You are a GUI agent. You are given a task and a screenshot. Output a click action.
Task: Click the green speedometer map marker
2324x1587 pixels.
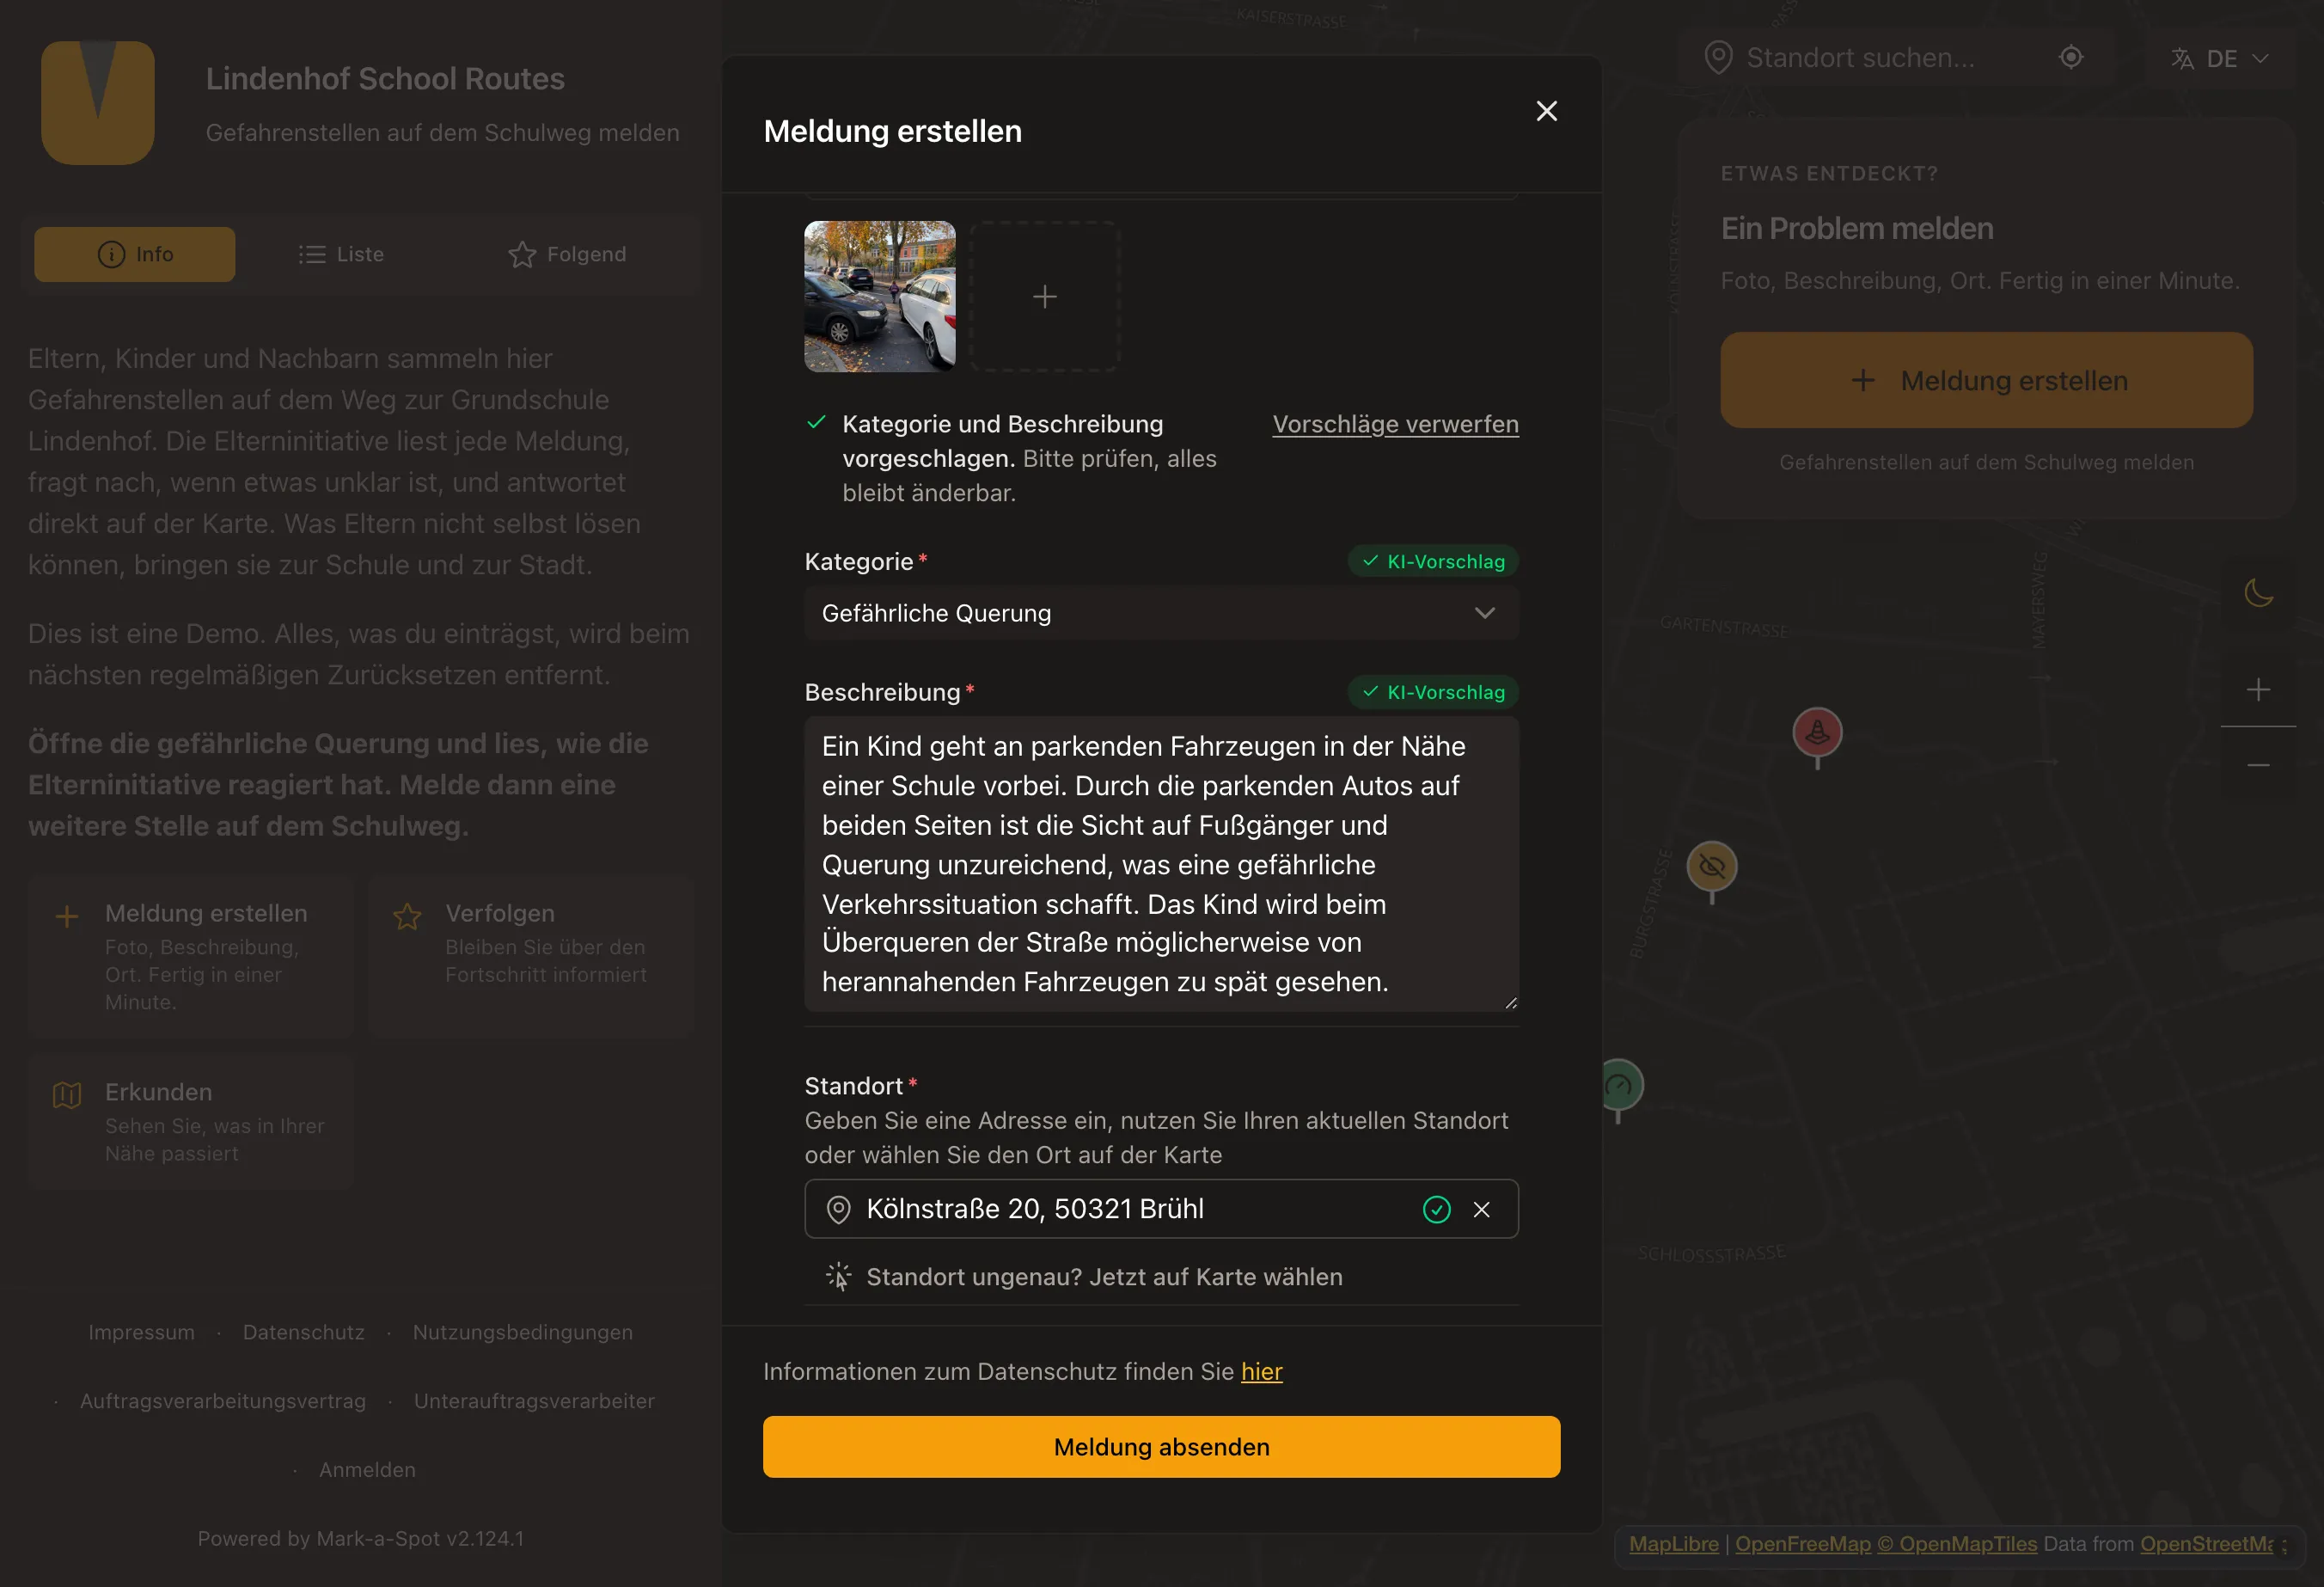(1619, 1087)
